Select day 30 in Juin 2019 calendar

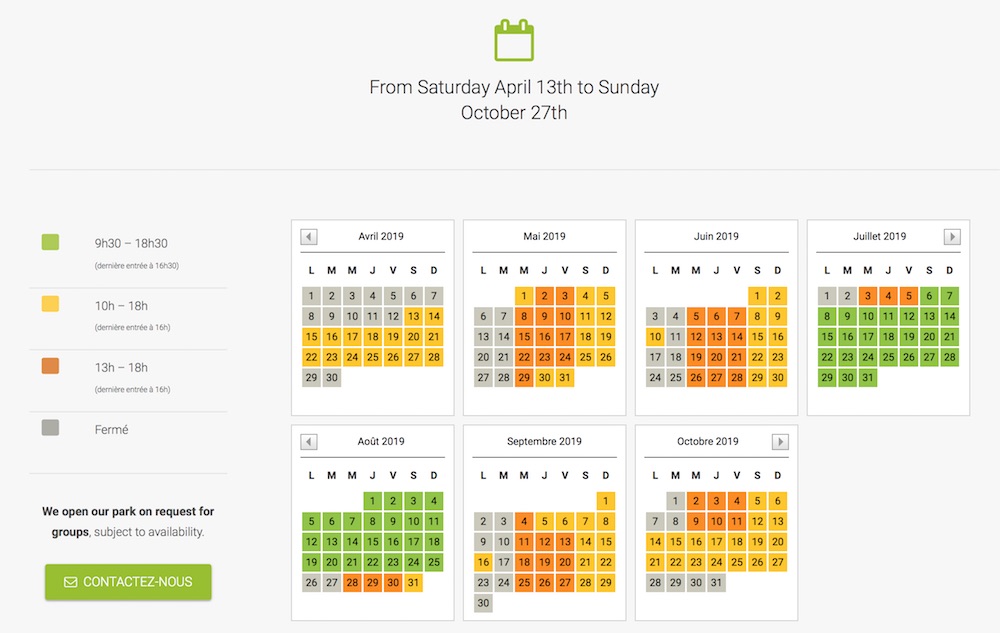pyautogui.click(x=777, y=378)
